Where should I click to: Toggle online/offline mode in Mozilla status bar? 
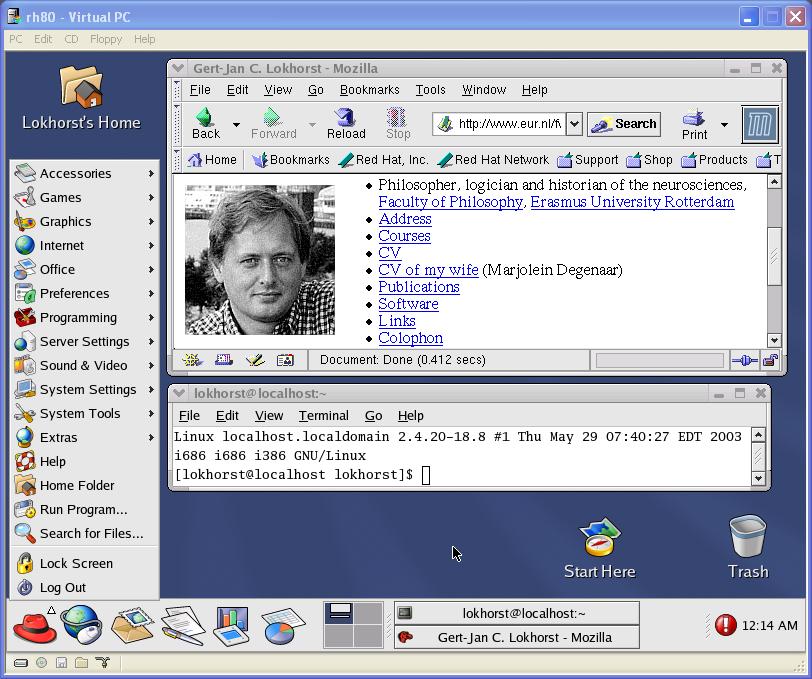click(745, 360)
